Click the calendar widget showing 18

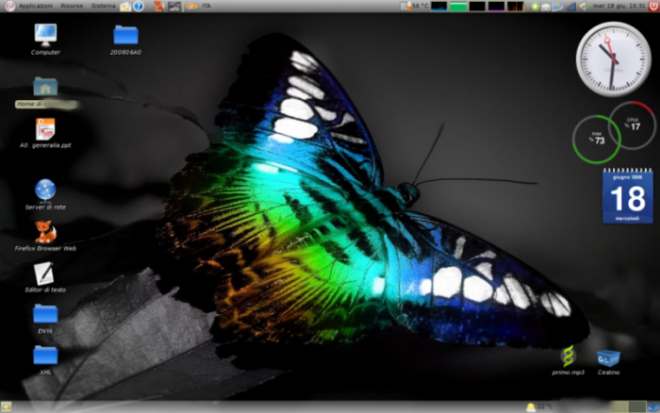click(628, 196)
